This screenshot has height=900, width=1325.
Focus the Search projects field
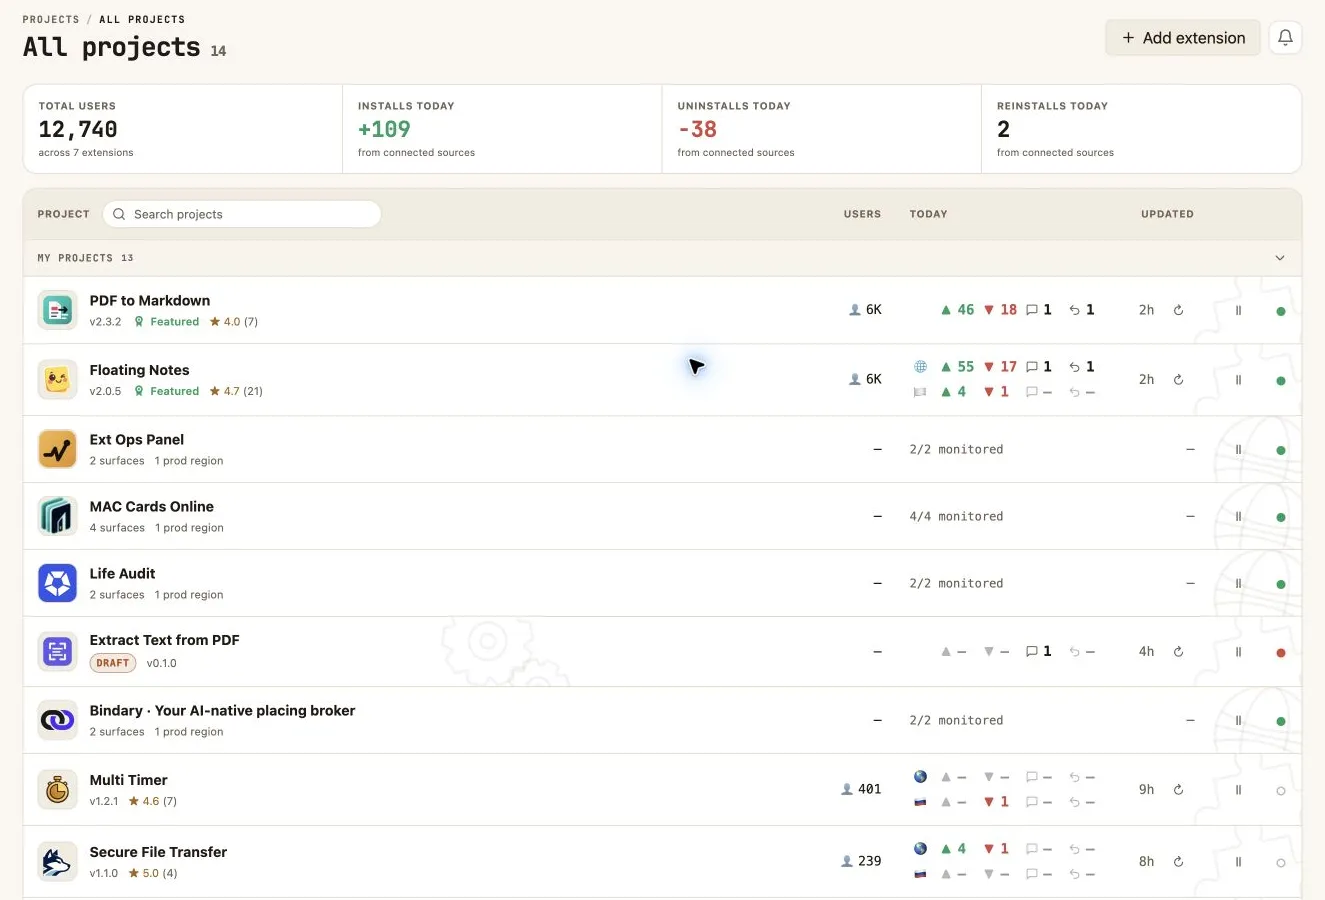[x=242, y=214]
